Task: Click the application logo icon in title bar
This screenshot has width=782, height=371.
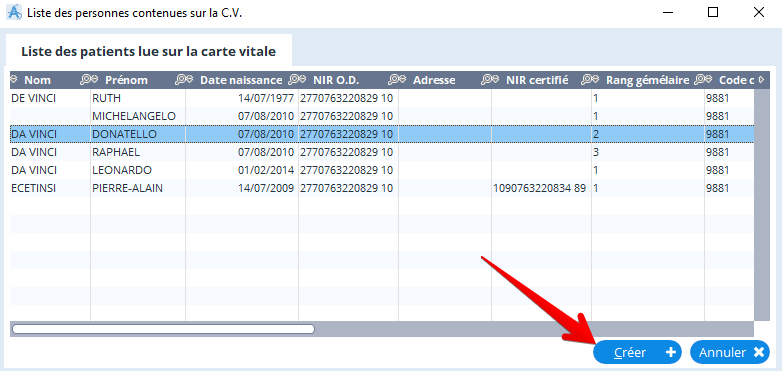Action: (13, 12)
